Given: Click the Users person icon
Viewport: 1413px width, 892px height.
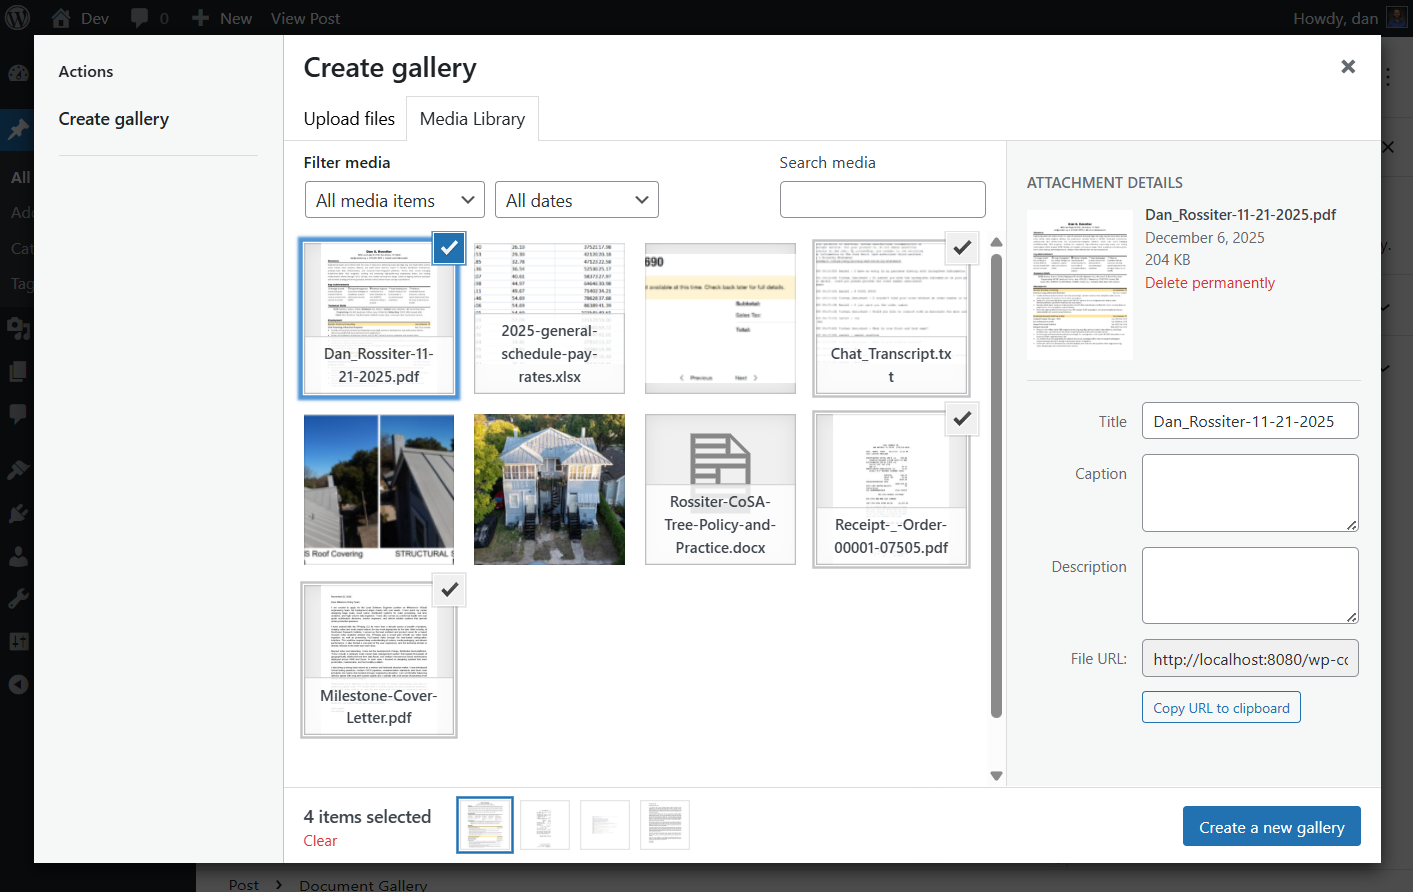Looking at the screenshot, I should click(16, 556).
